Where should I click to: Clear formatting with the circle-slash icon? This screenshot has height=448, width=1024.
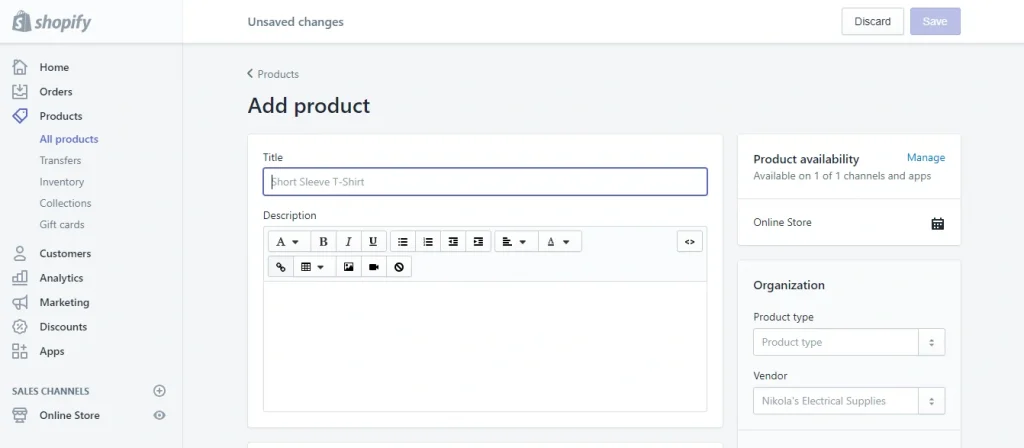[398, 267]
